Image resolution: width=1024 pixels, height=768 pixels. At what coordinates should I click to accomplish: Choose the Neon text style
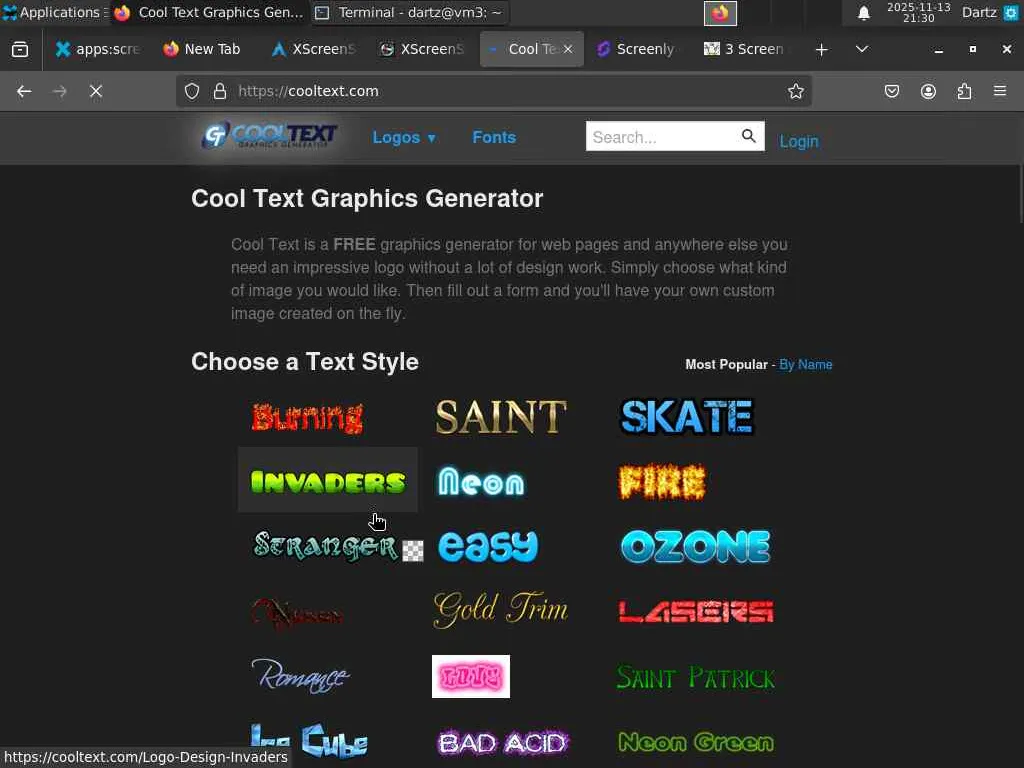481,481
